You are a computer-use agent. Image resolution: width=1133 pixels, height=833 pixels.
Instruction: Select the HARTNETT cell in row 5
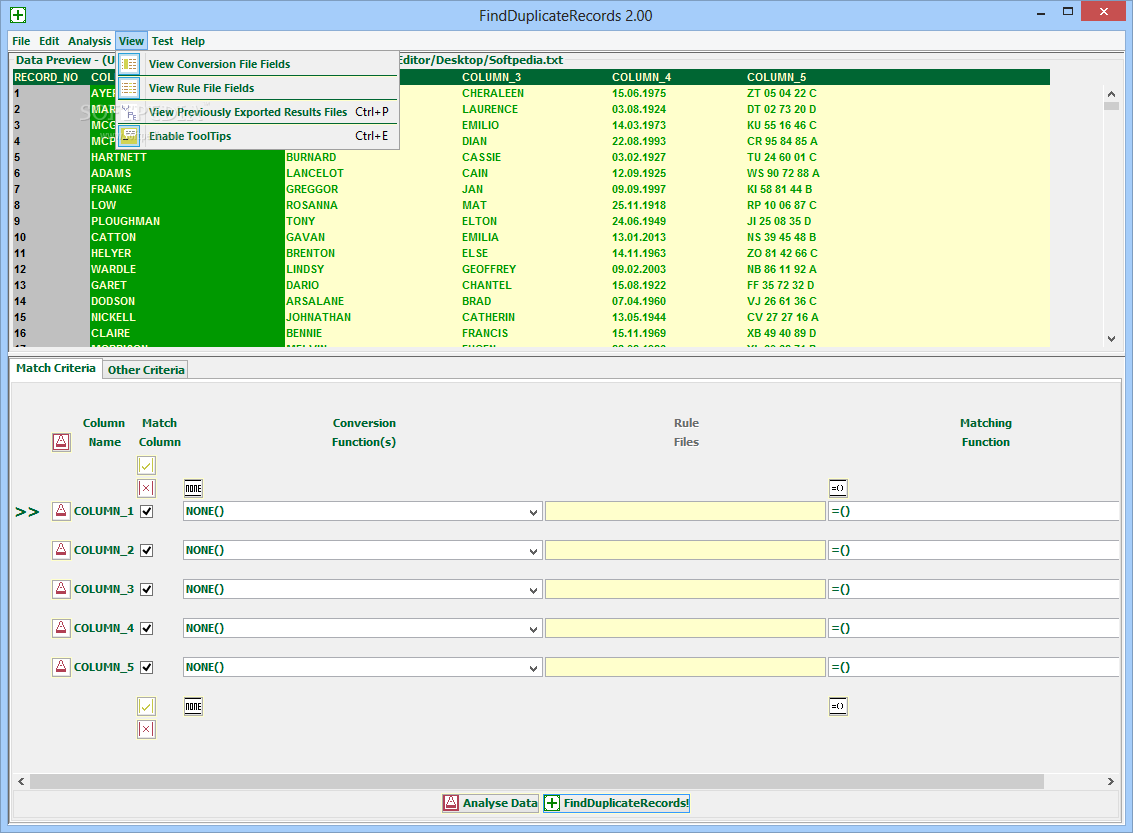pyautogui.click(x=187, y=157)
